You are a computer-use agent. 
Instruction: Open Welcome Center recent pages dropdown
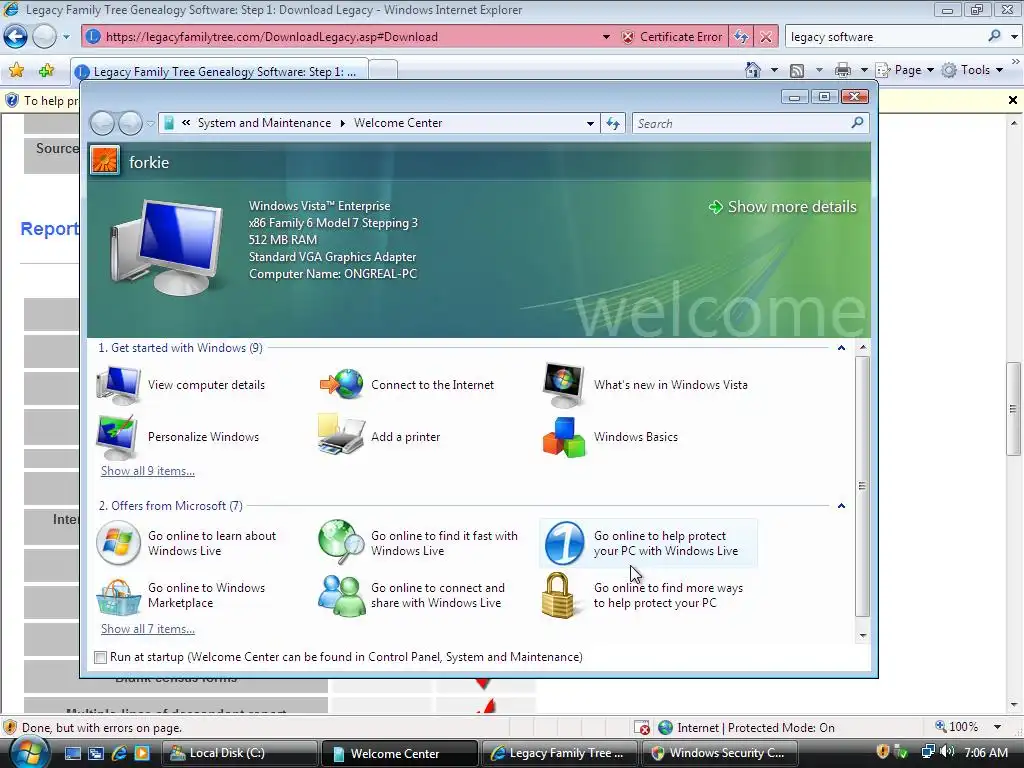(150, 123)
